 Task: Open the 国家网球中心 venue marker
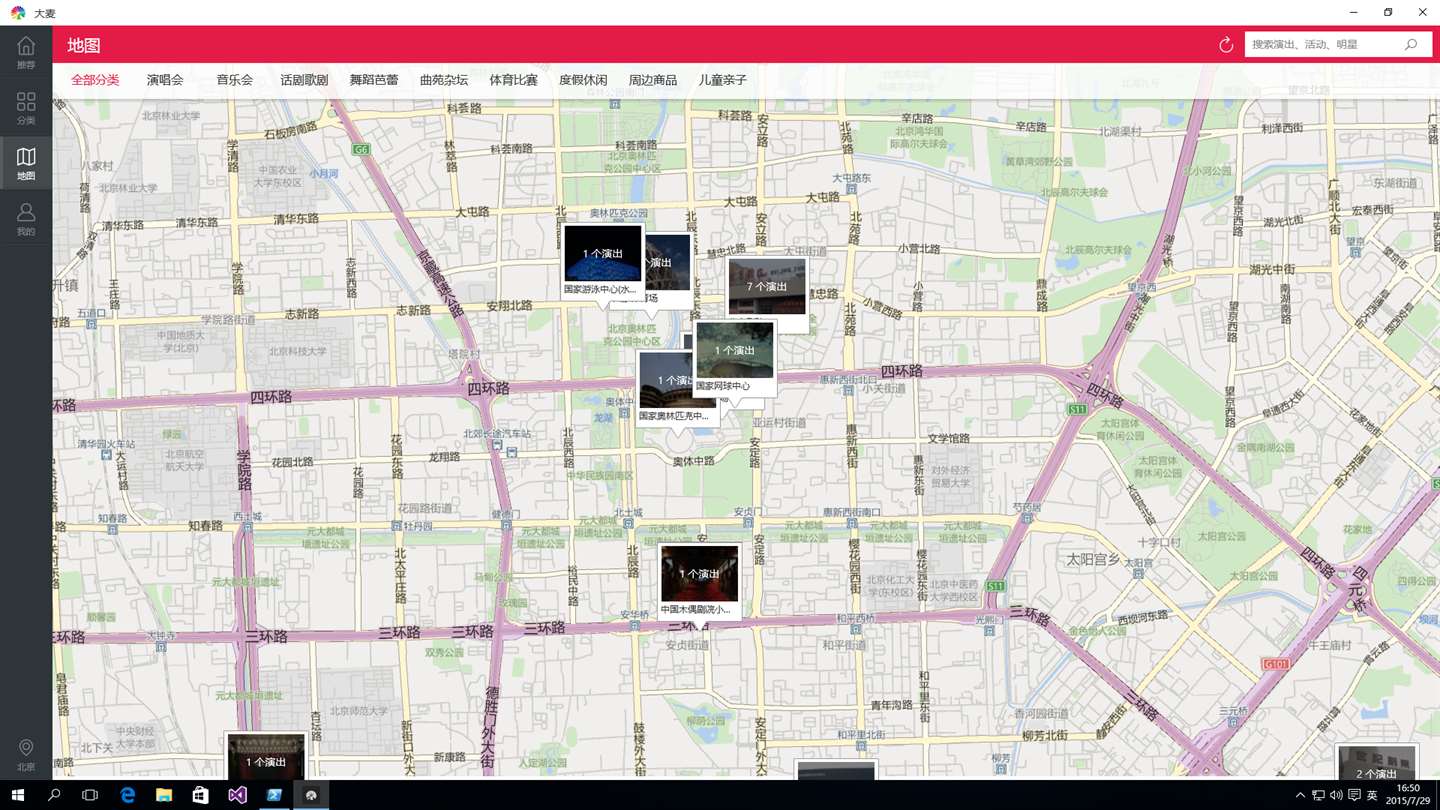[735, 357]
